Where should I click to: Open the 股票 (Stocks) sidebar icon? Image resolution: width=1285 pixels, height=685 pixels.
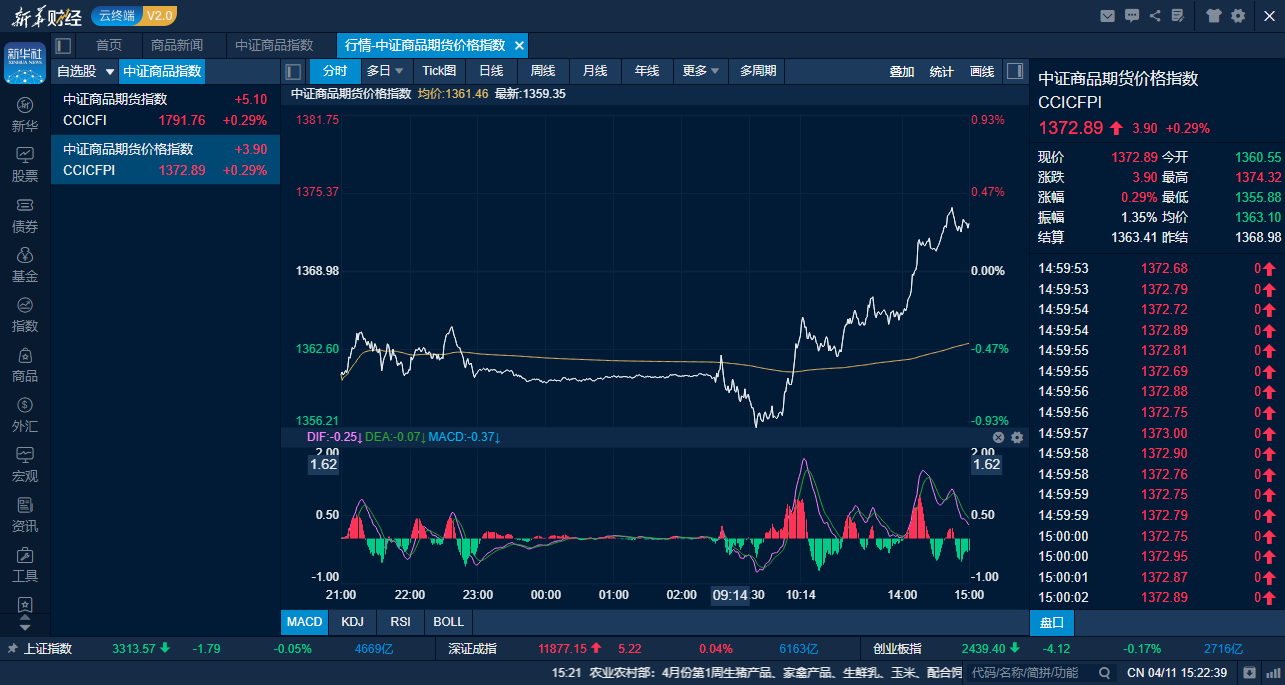pos(25,164)
